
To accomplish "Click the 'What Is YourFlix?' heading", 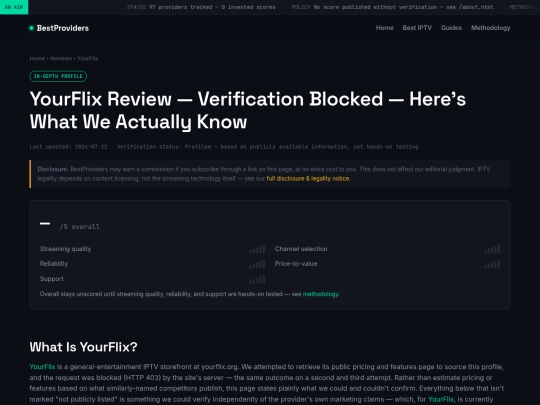I will tap(83, 347).
